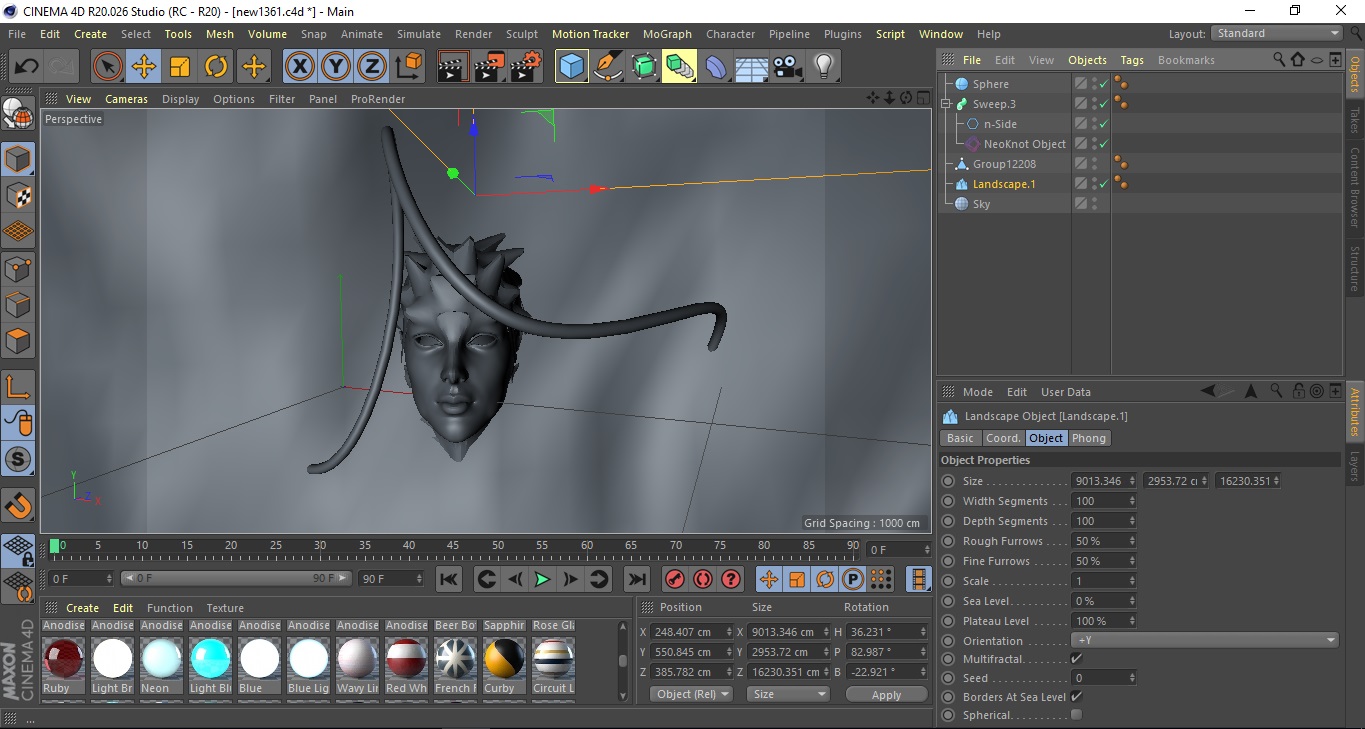Open Object Manager Tags menu
Viewport: 1365px width, 729px height.
click(1132, 60)
